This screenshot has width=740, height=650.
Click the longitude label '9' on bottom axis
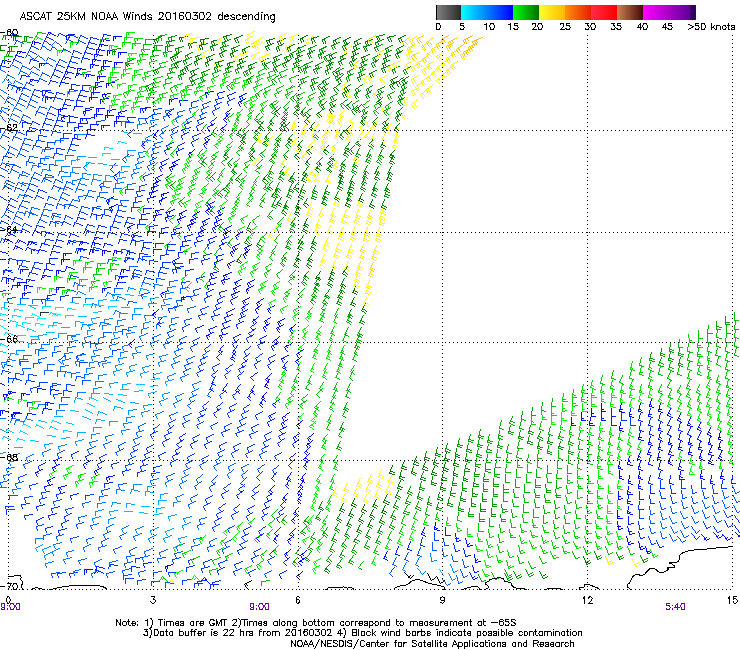(x=442, y=600)
